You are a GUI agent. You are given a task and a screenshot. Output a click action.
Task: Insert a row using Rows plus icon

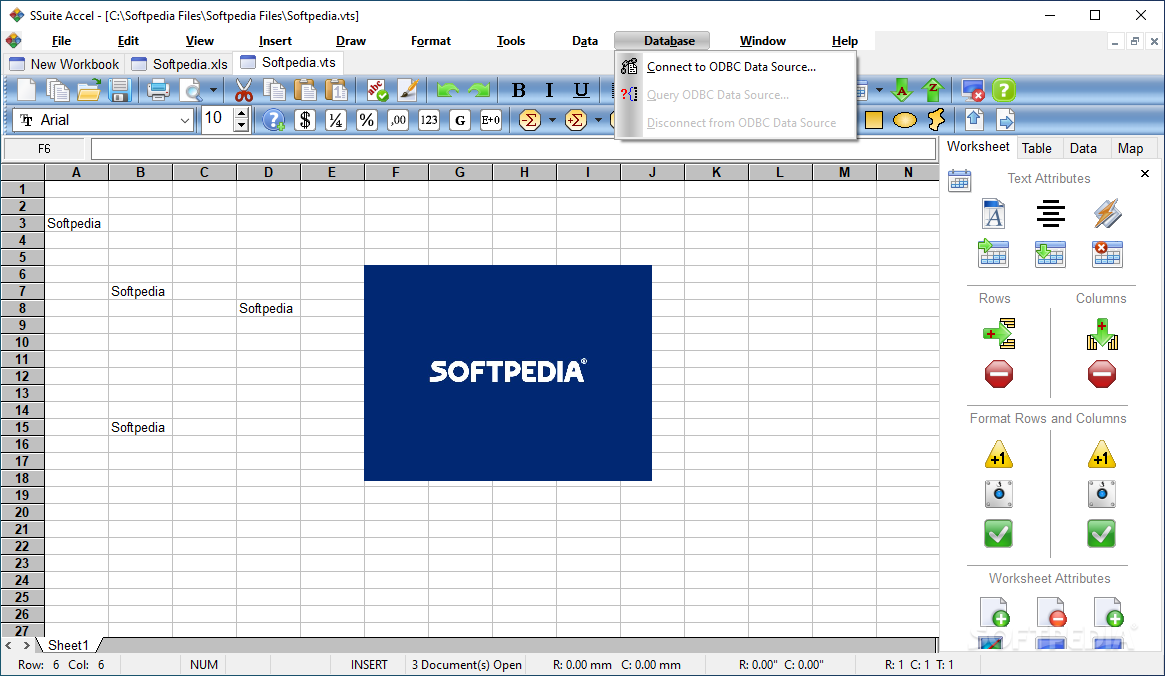pyautogui.click(x=999, y=334)
